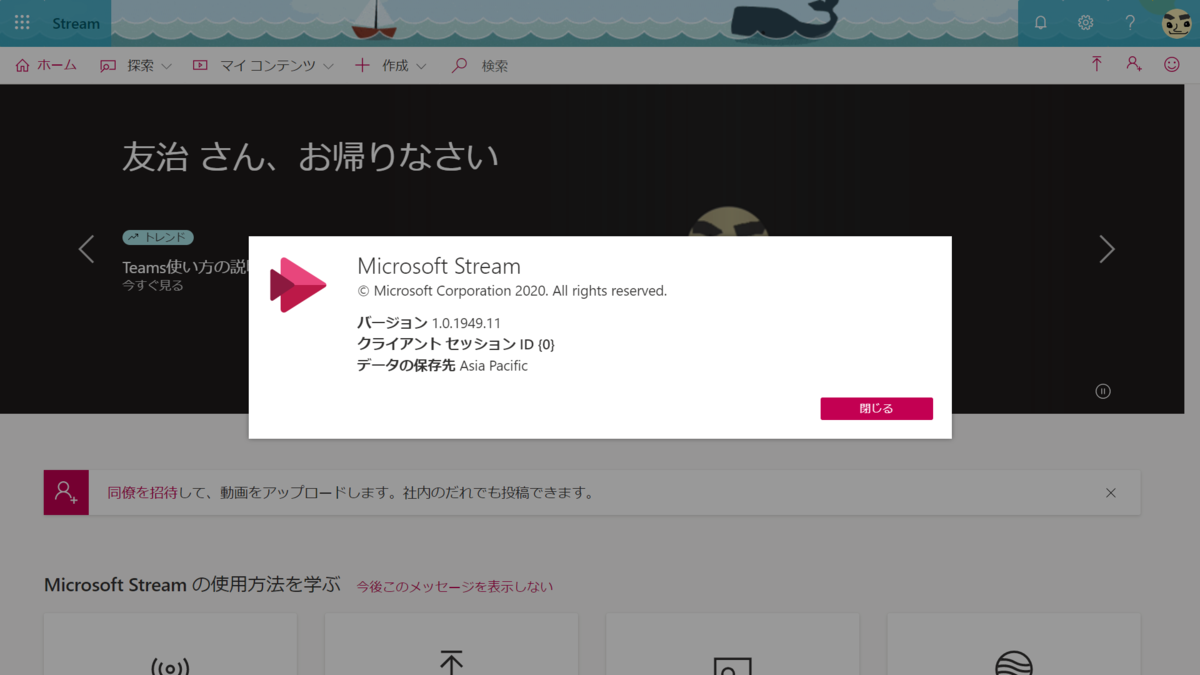The width and height of the screenshot is (1200, 675).
Task: Click the Microsoft Stream dialog title
Action: pos(439,266)
